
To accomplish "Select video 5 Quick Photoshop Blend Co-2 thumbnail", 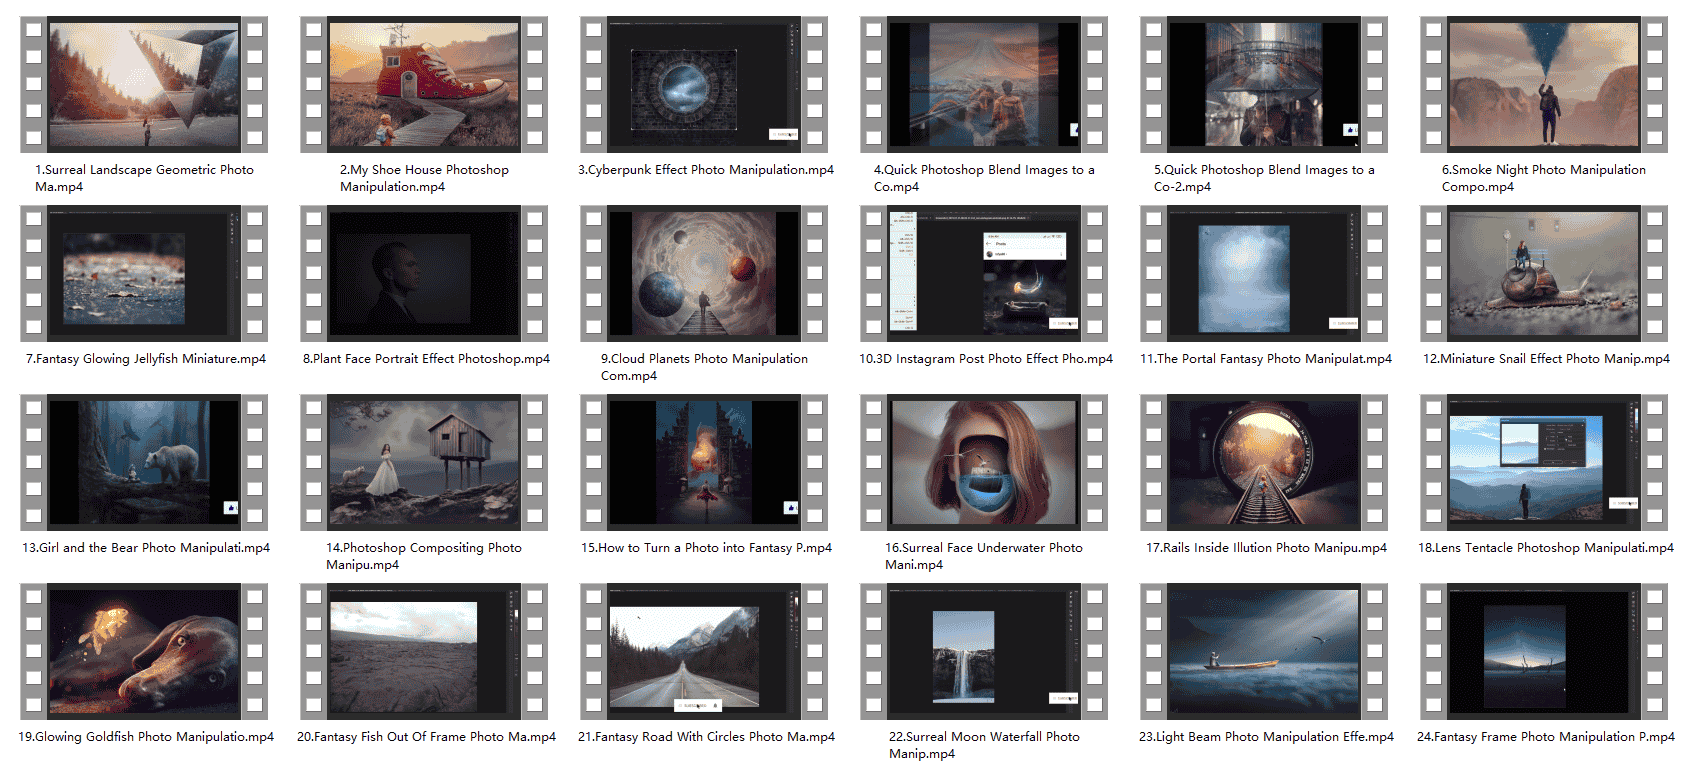I will click(1264, 84).
